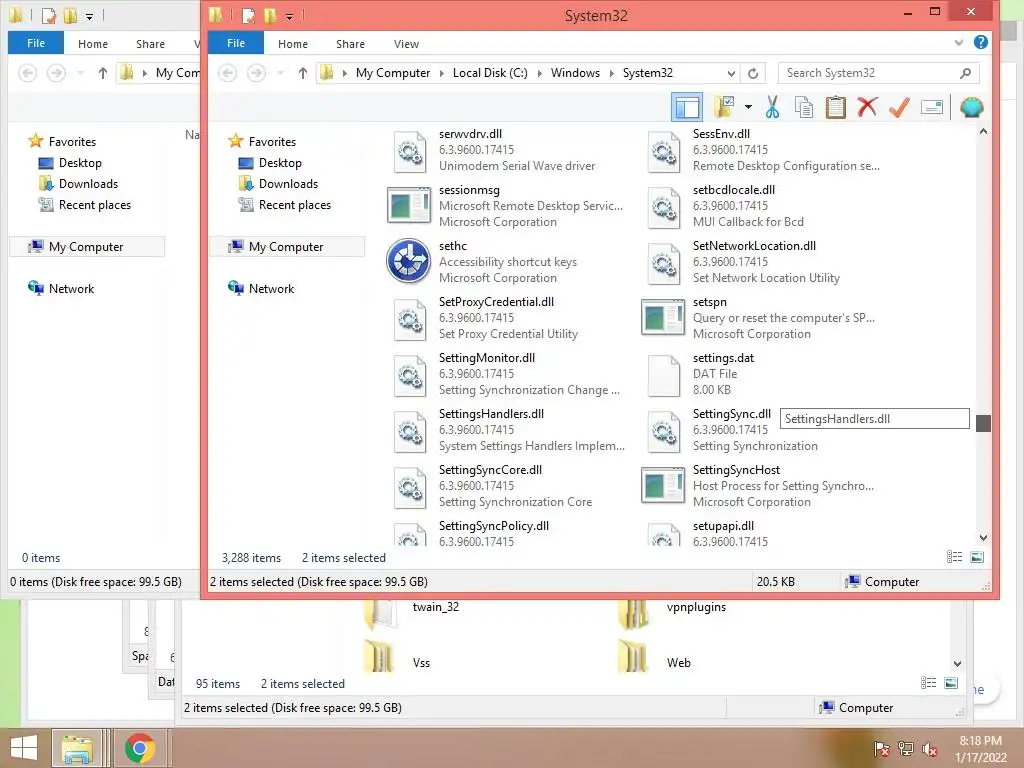Click serwvdrv.dll gear file icon
The width and height of the screenshot is (1024, 768).
(x=409, y=152)
